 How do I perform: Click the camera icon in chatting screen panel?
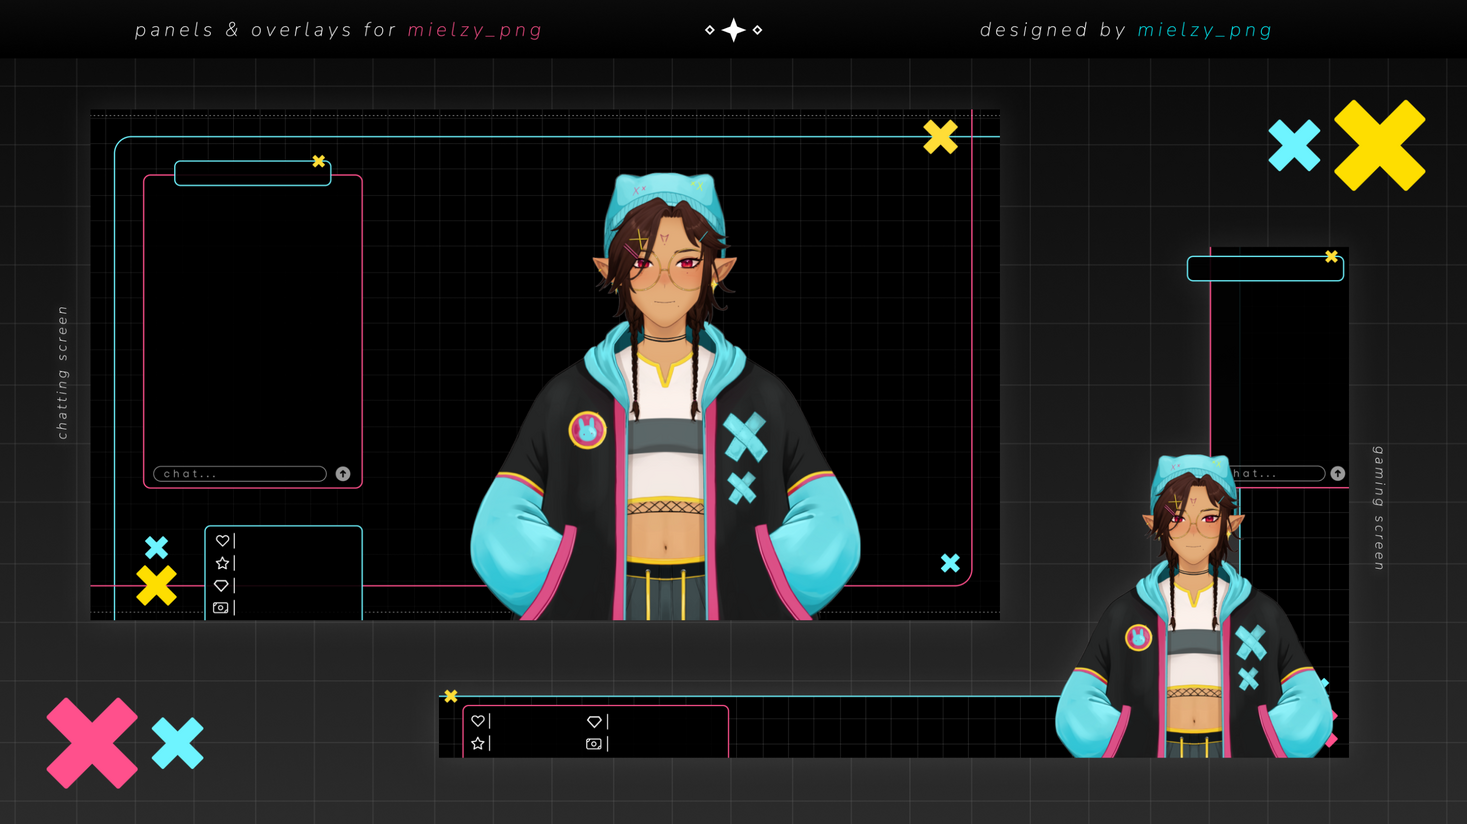tap(221, 608)
